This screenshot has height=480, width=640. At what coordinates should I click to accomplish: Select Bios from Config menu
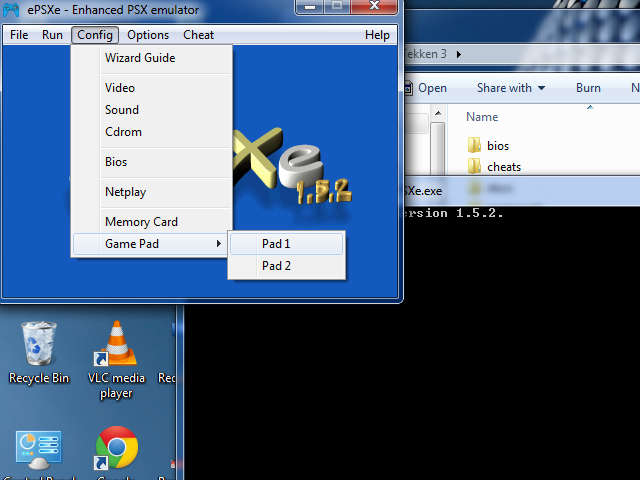(x=151, y=162)
